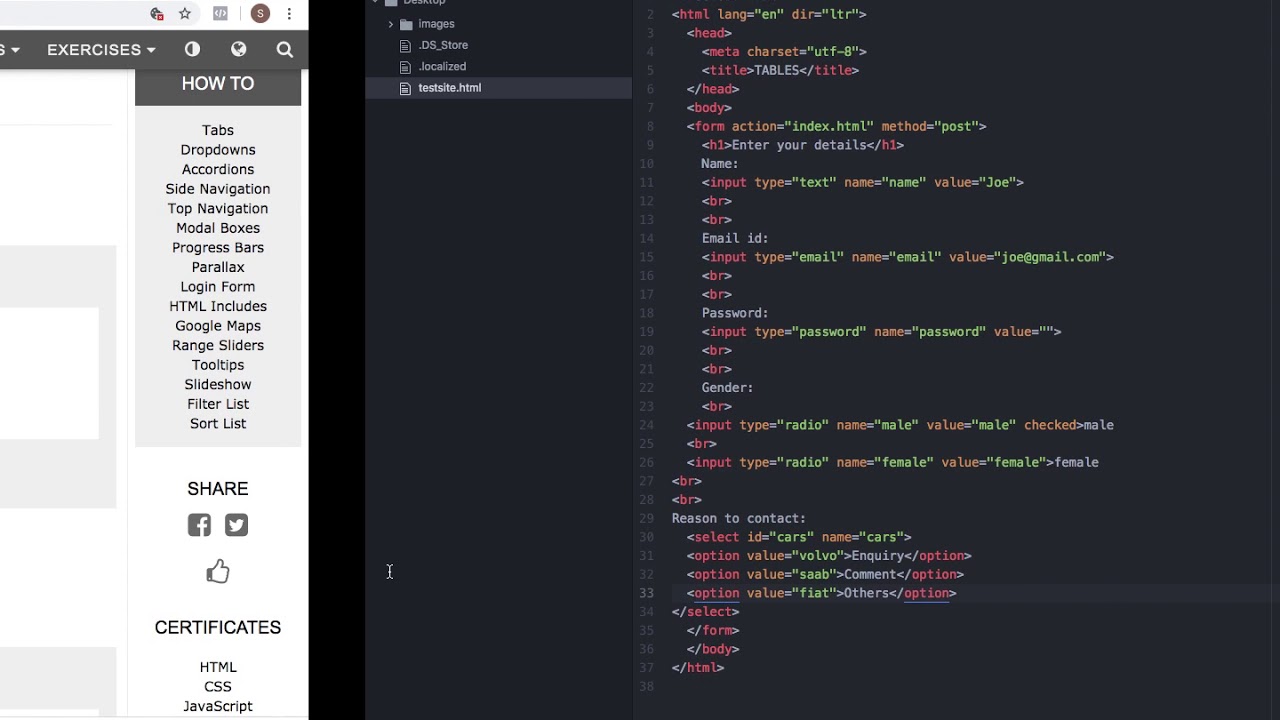
Task: Bookmark the page with the star icon
Action: coord(185,14)
